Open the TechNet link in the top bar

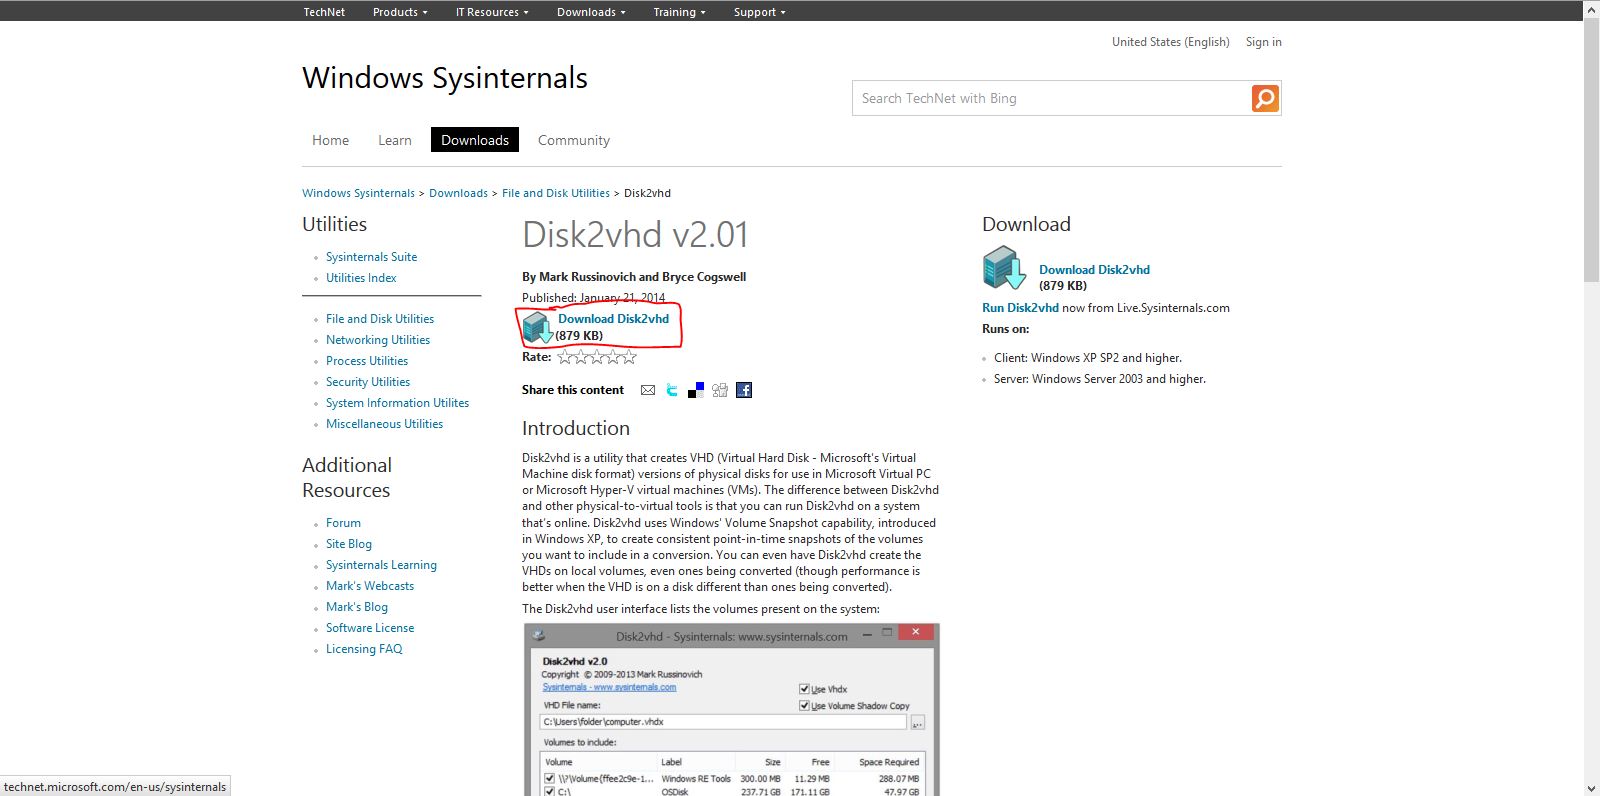324,12
